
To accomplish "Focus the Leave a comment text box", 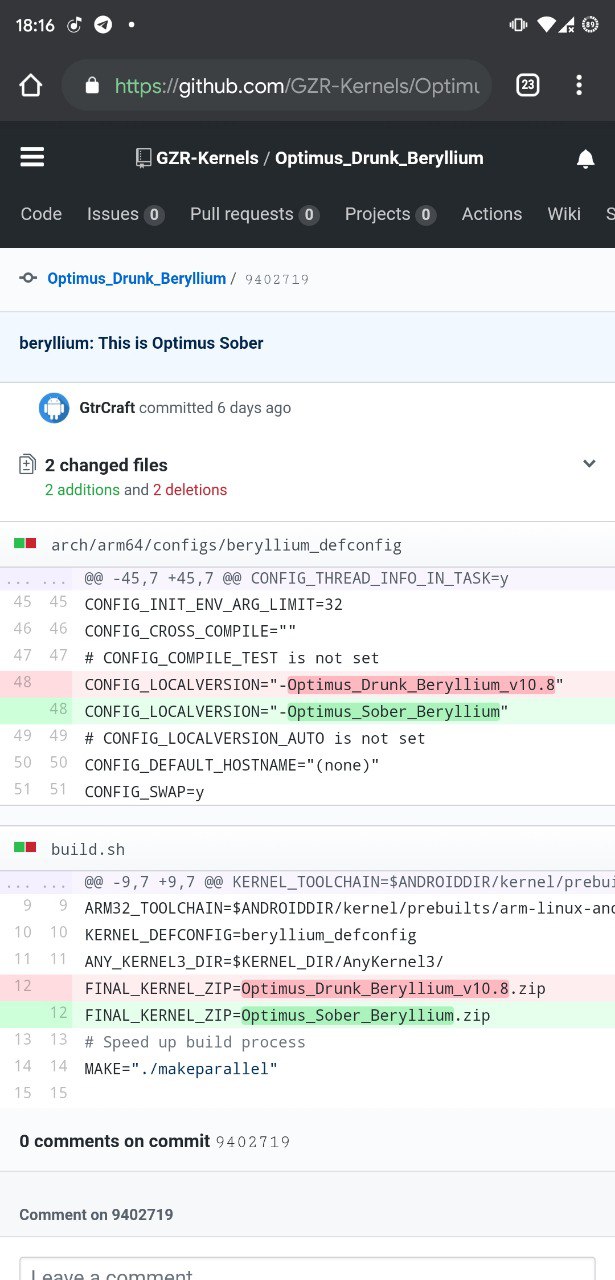I will coord(307,1270).
